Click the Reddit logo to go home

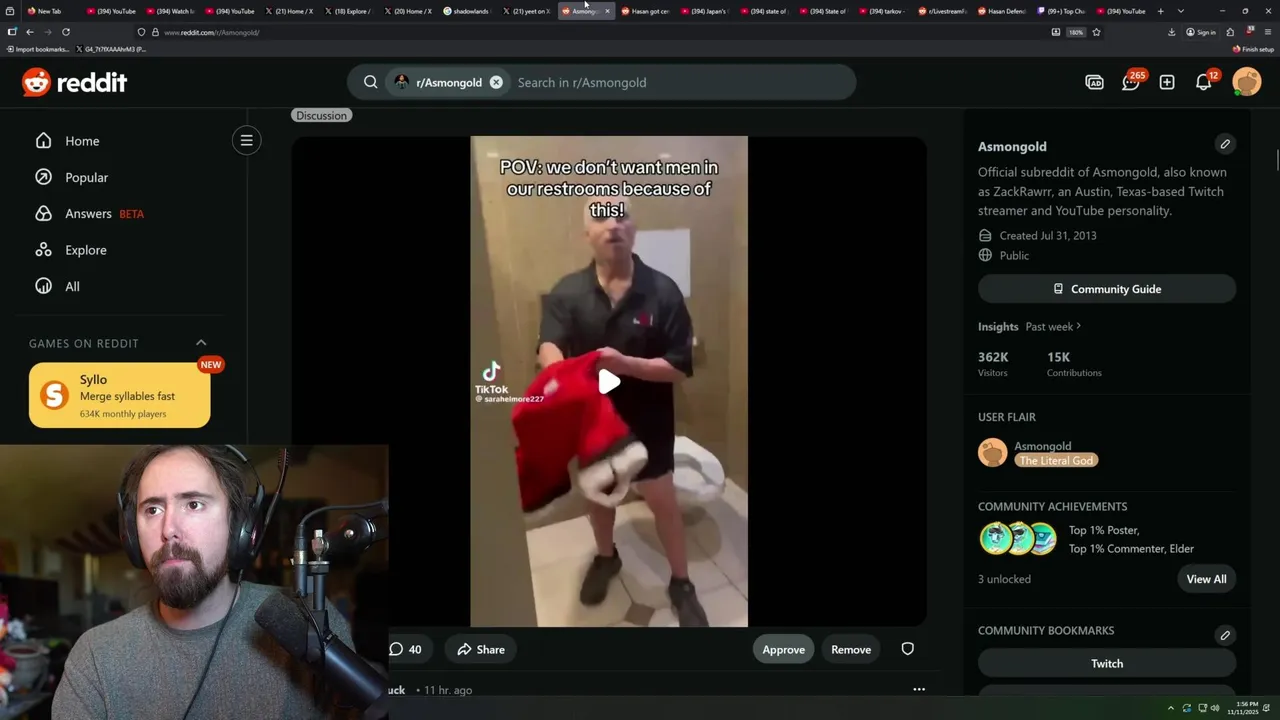click(75, 82)
